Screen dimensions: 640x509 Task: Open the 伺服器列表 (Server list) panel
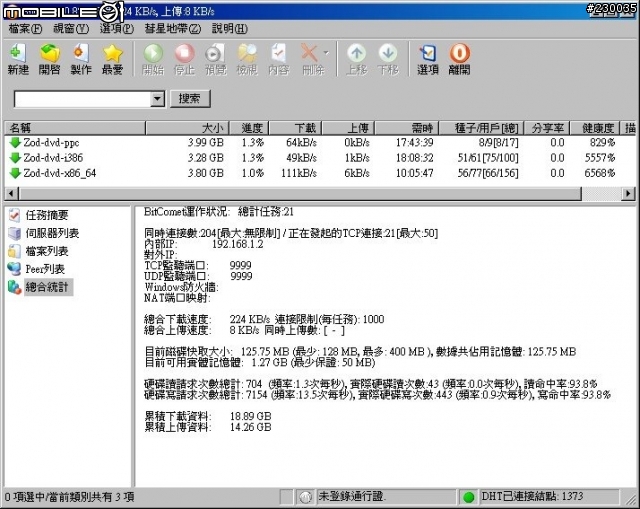pos(52,233)
